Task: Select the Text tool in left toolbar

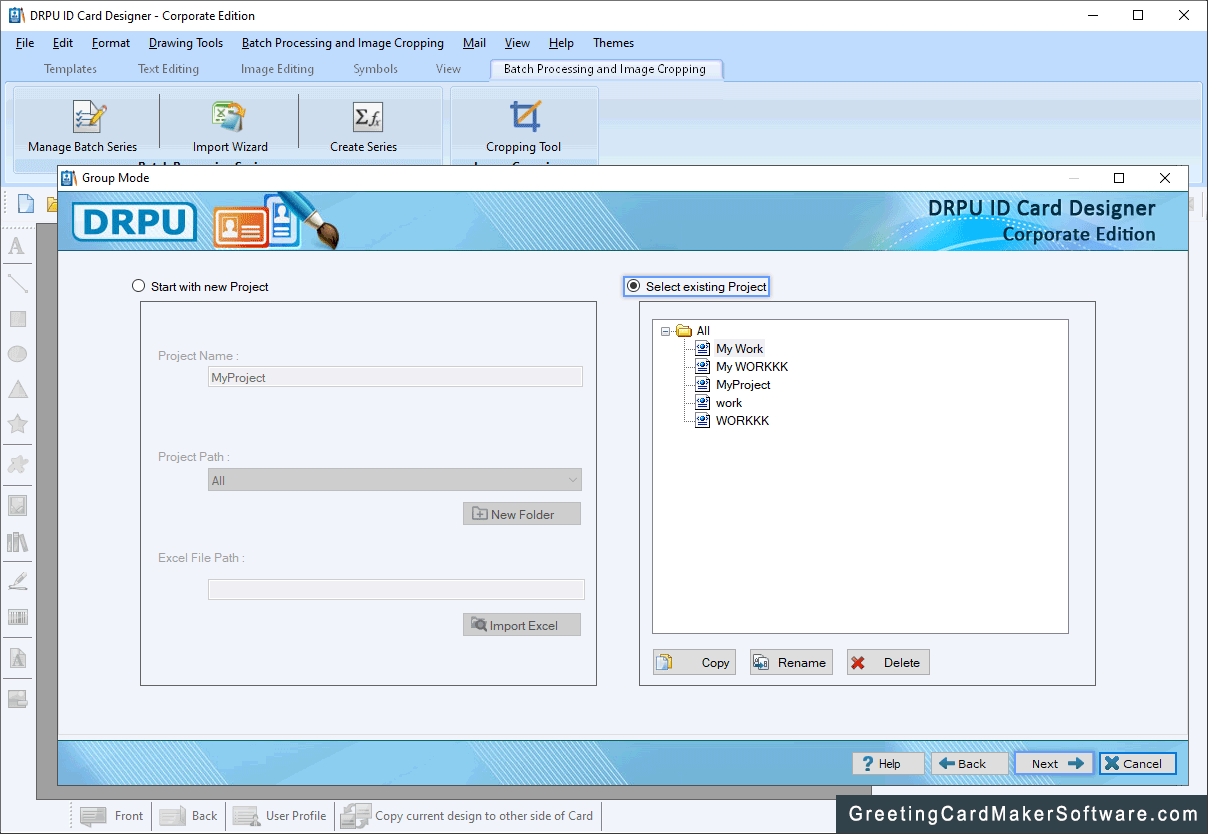Action: 17,247
